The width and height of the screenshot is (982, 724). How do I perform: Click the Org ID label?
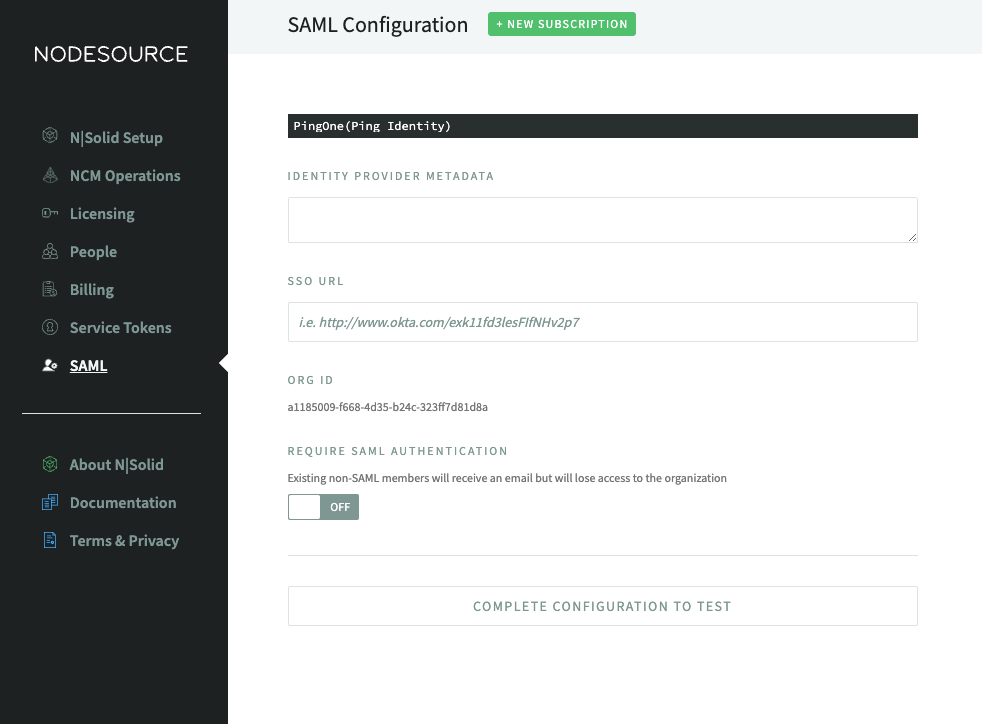(x=311, y=380)
